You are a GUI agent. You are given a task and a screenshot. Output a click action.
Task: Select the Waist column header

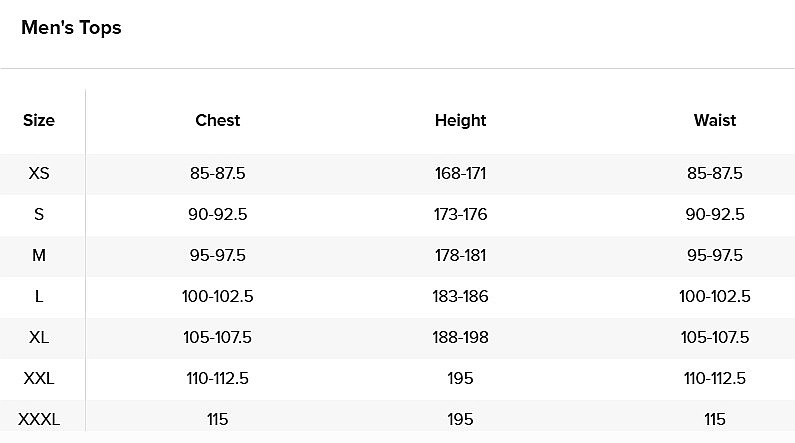pyautogui.click(x=715, y=120)
